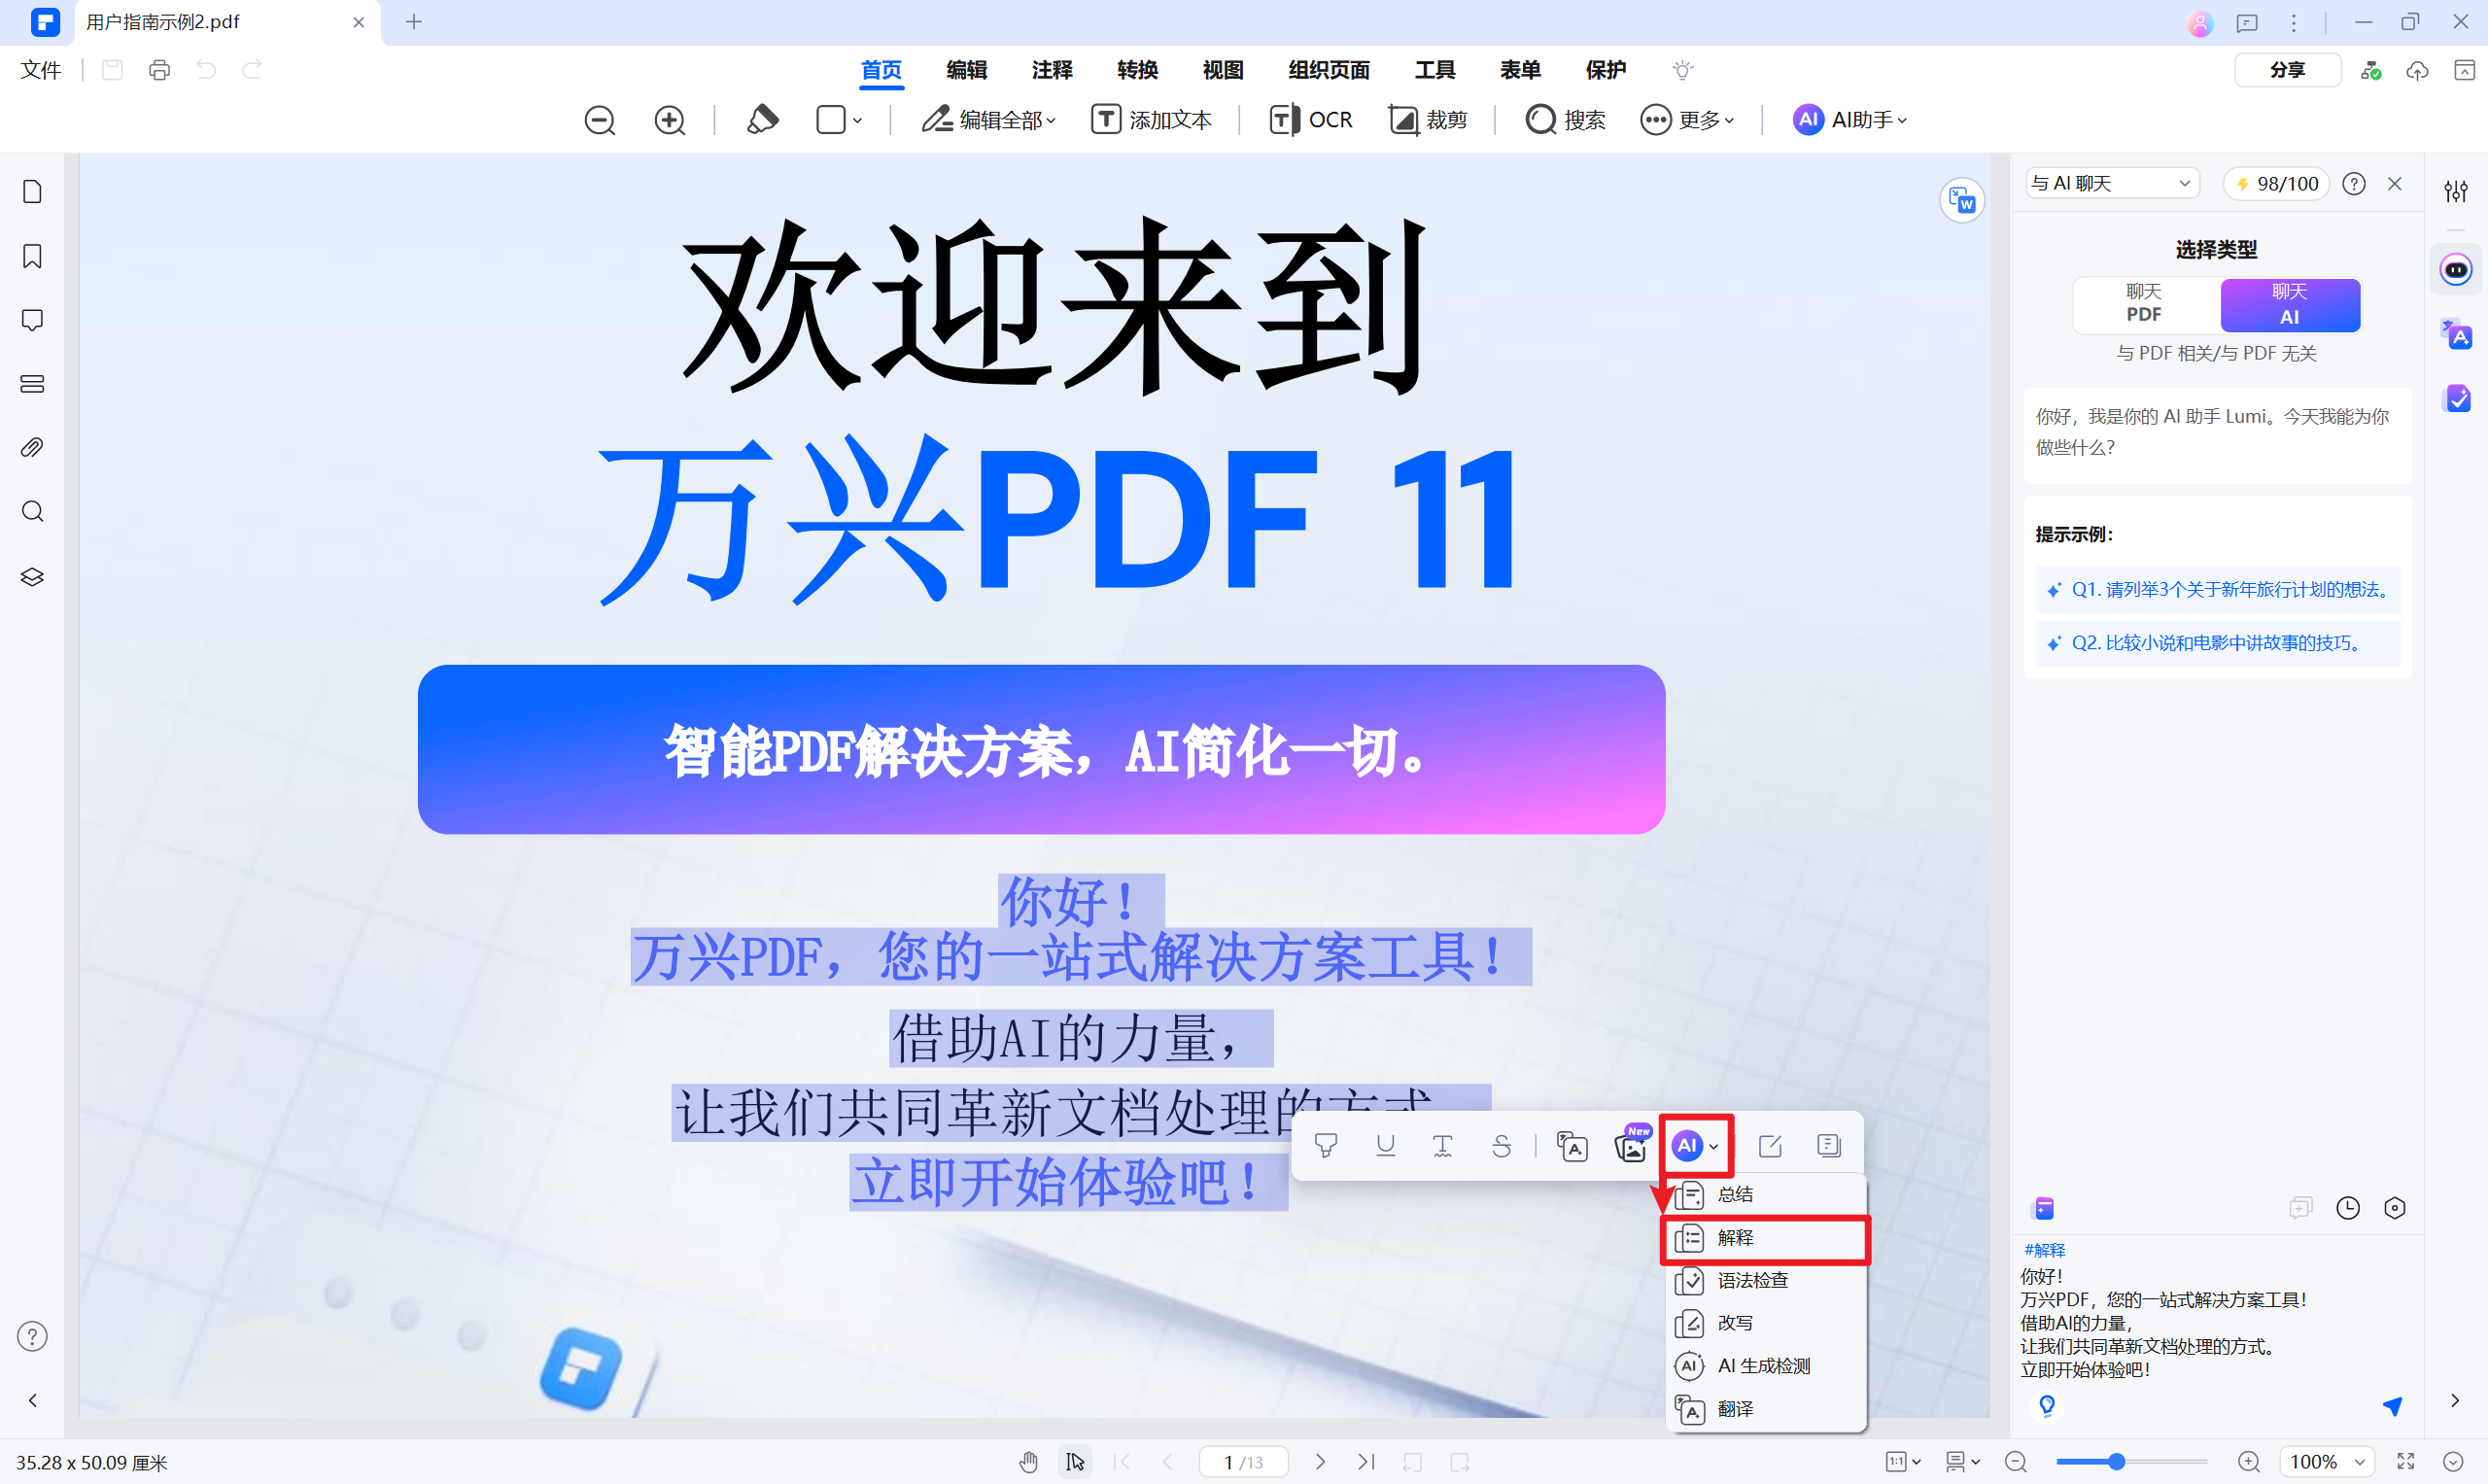
Task: Open the 与AI聊天 mode dropdown
Action: click(x=2110, y=183)
